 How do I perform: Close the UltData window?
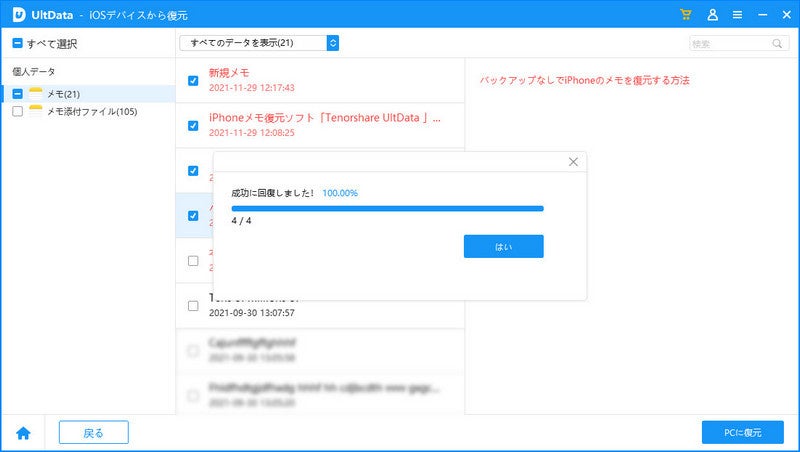click(x=787, y=15)
